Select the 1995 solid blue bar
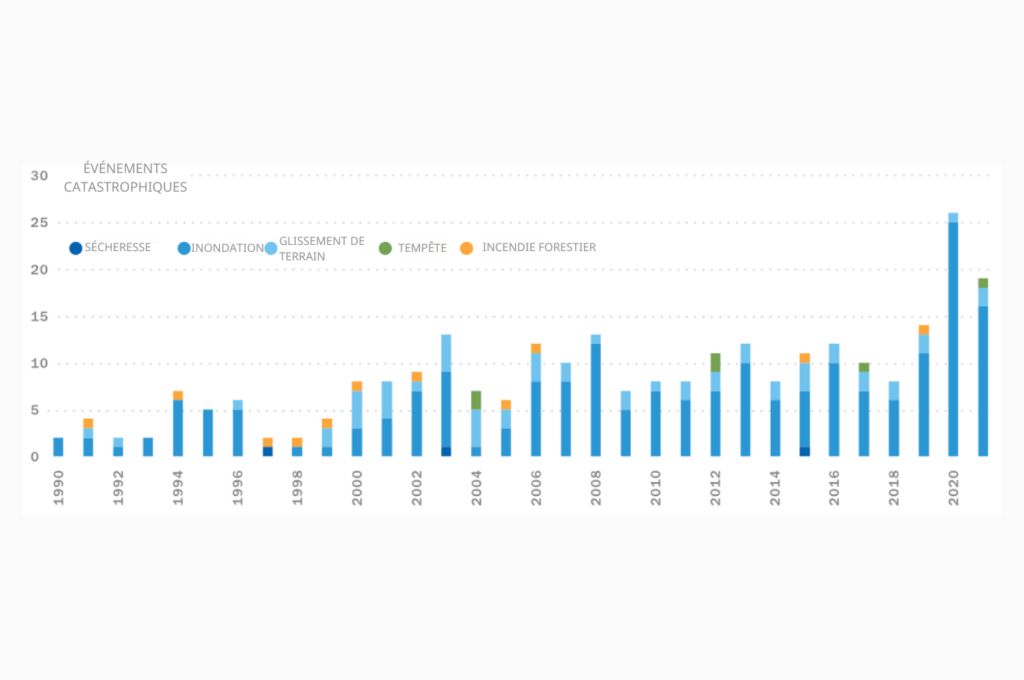 click(x=208, y=432)
